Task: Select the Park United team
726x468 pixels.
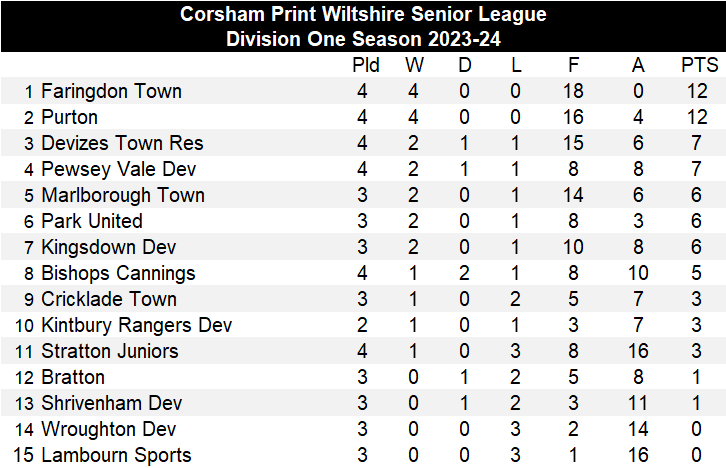Action: click(x=92, y=221)
